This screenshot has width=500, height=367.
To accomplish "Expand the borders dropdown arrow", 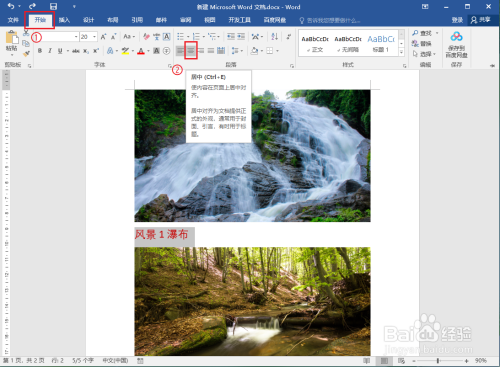I will pyautogui.click(x=277, y=51).
